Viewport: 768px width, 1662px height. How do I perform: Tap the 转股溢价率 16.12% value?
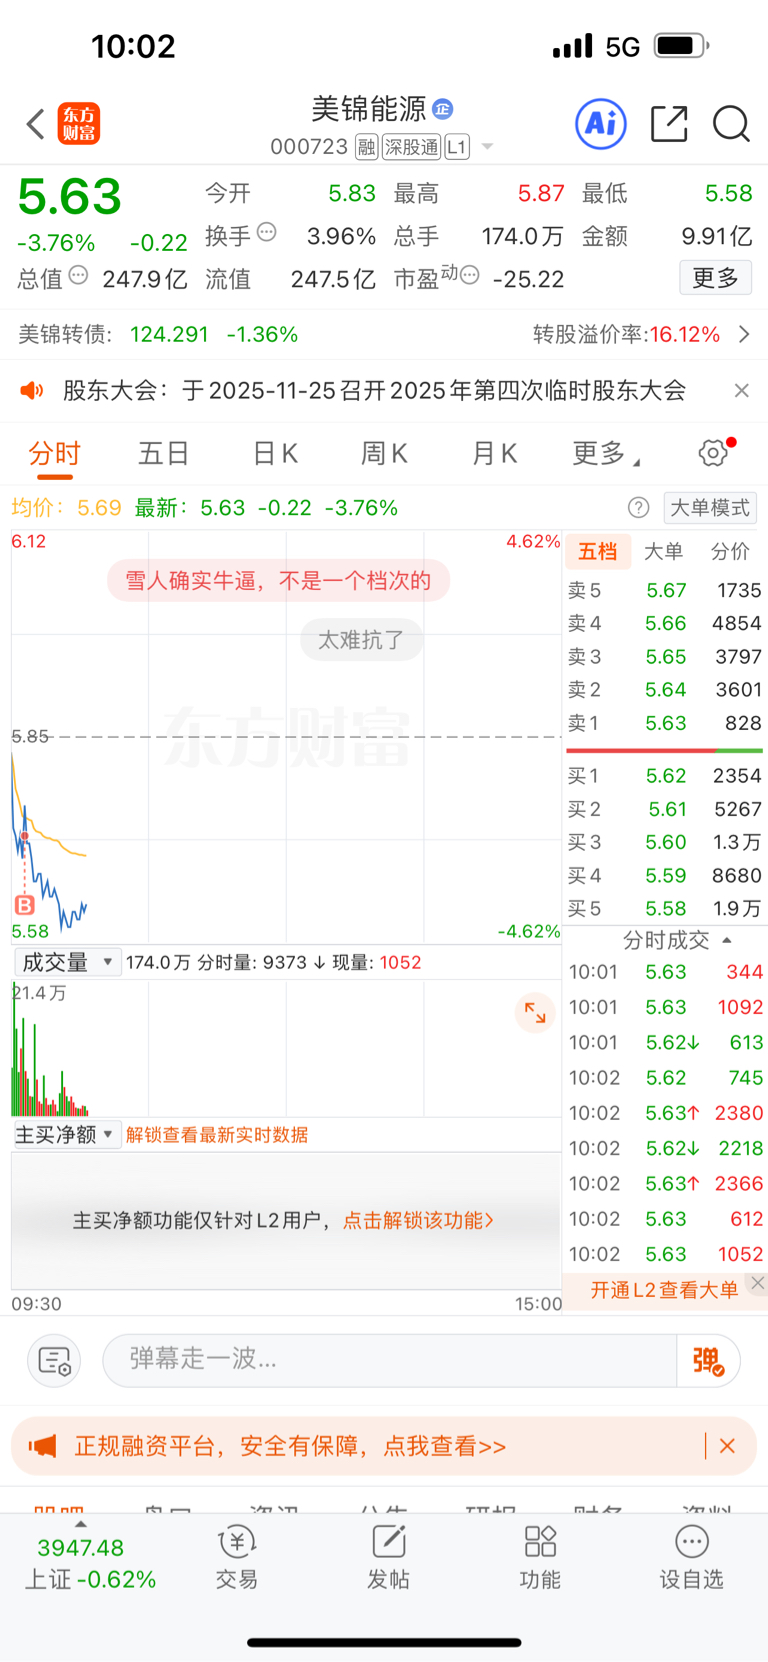(x=685, y=334)
